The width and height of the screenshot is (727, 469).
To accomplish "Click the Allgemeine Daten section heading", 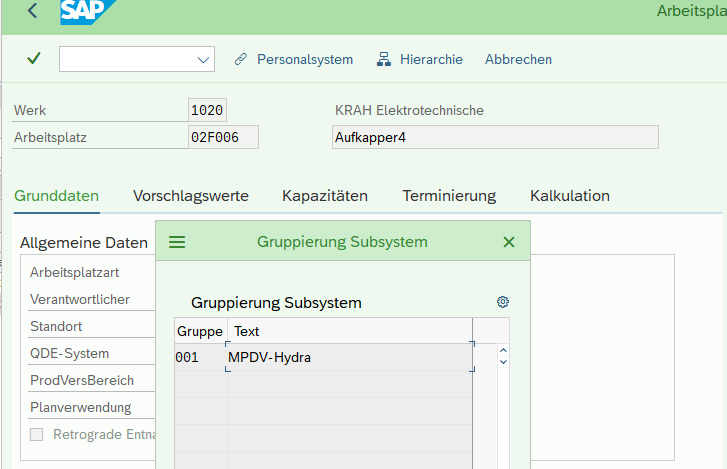I will [x=84, y=242].
